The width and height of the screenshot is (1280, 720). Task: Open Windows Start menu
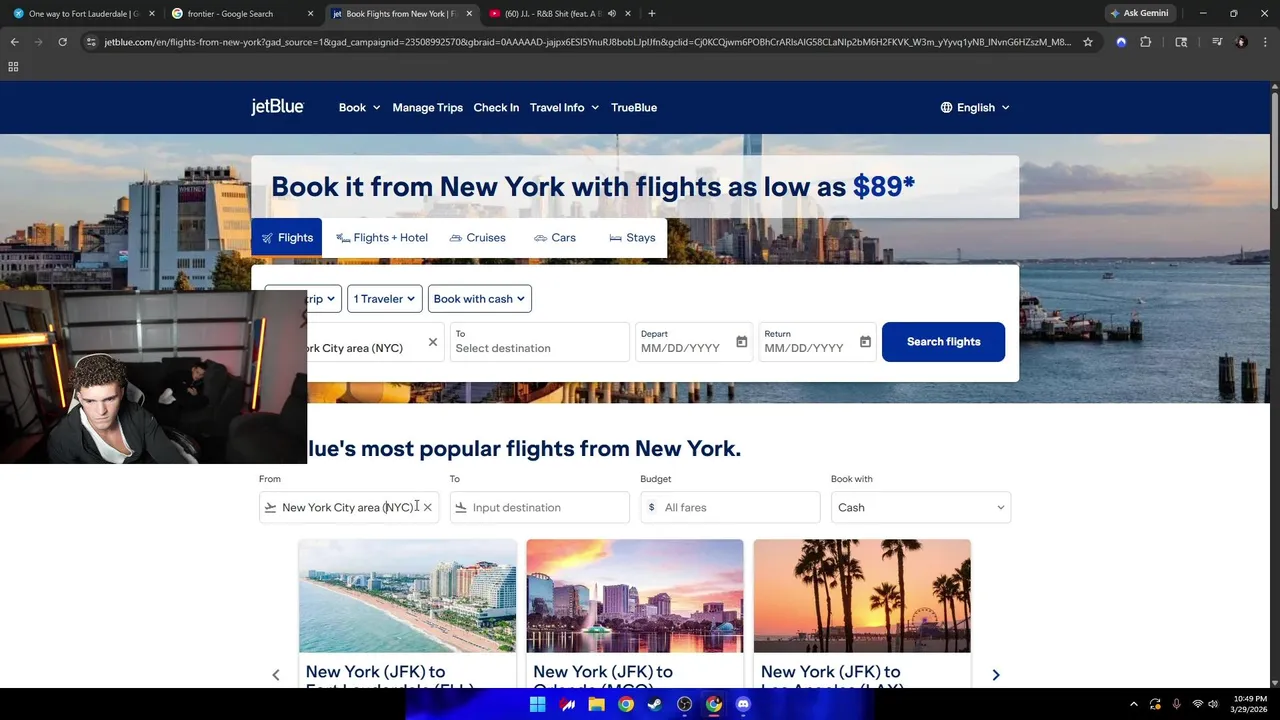537,704
